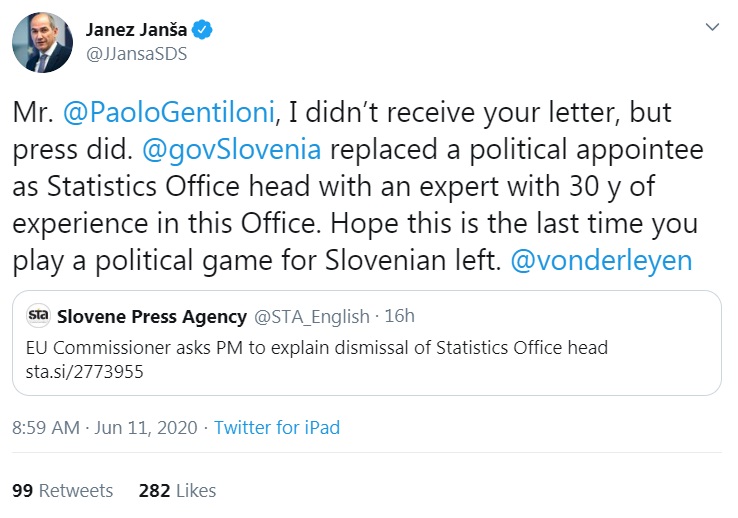Click the Jun 11, 2020 date
738x518 pixels.
click(x=147, y=428)
